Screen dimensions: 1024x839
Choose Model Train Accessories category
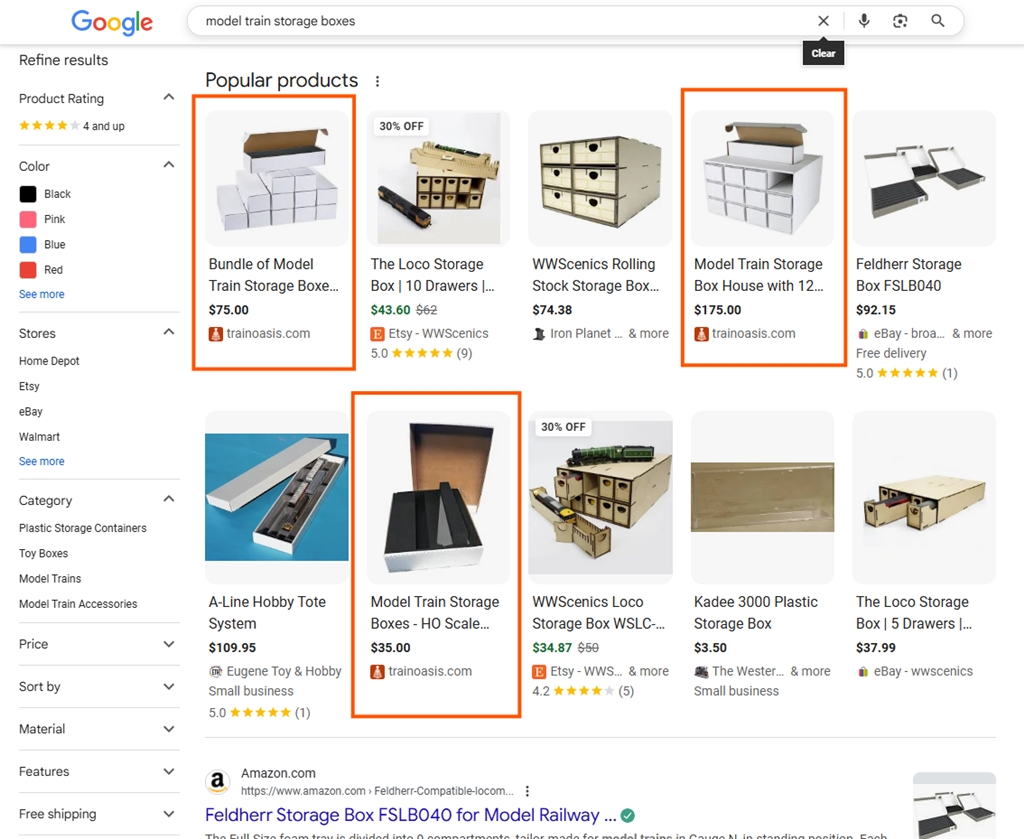(x=78, y=604)
